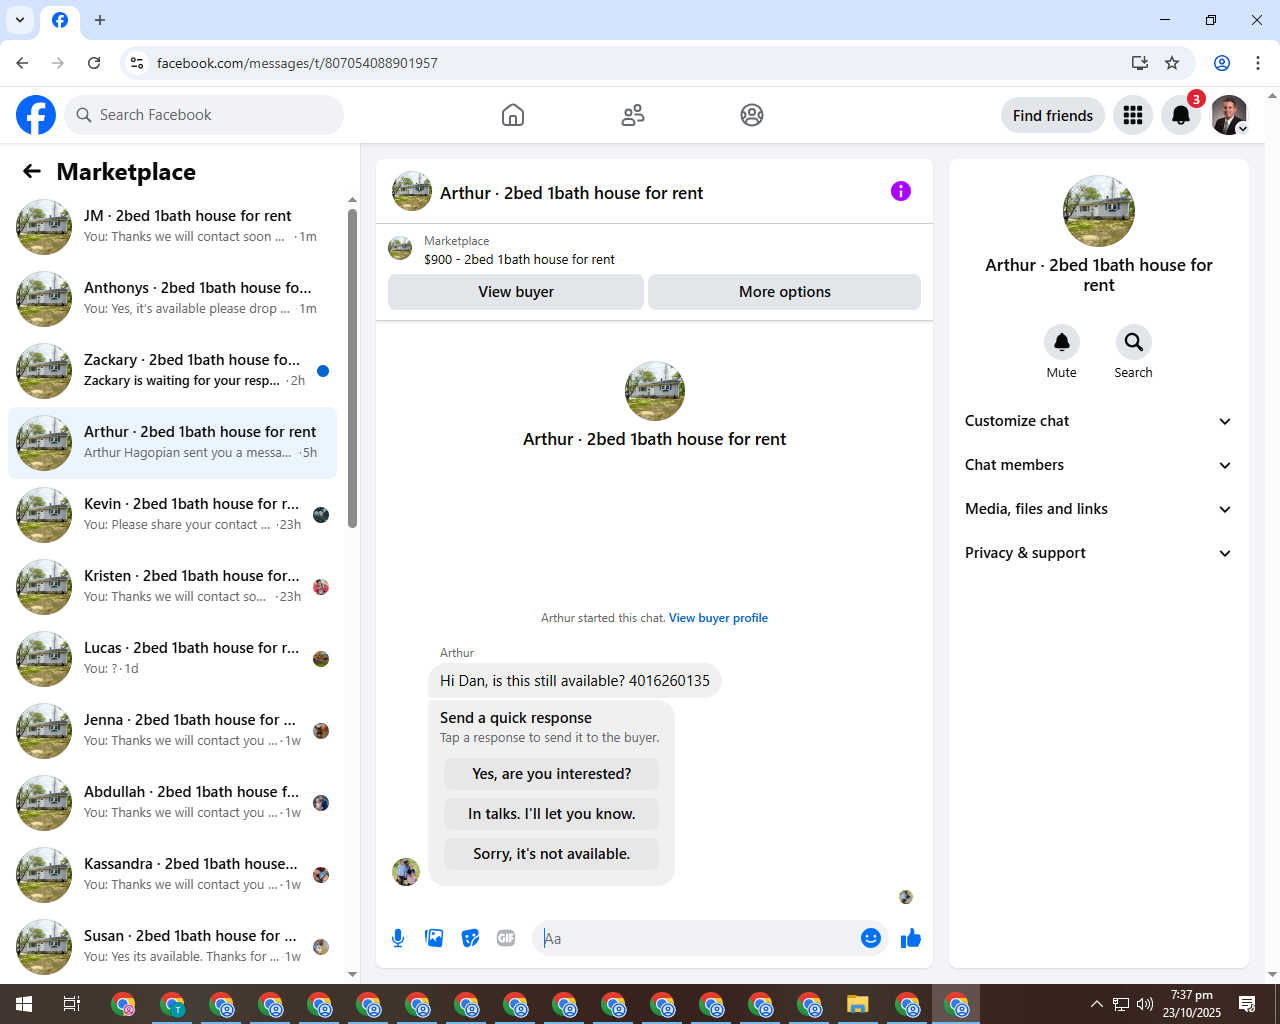Click the More options button
The image size is (1280, 1024).
785,292
